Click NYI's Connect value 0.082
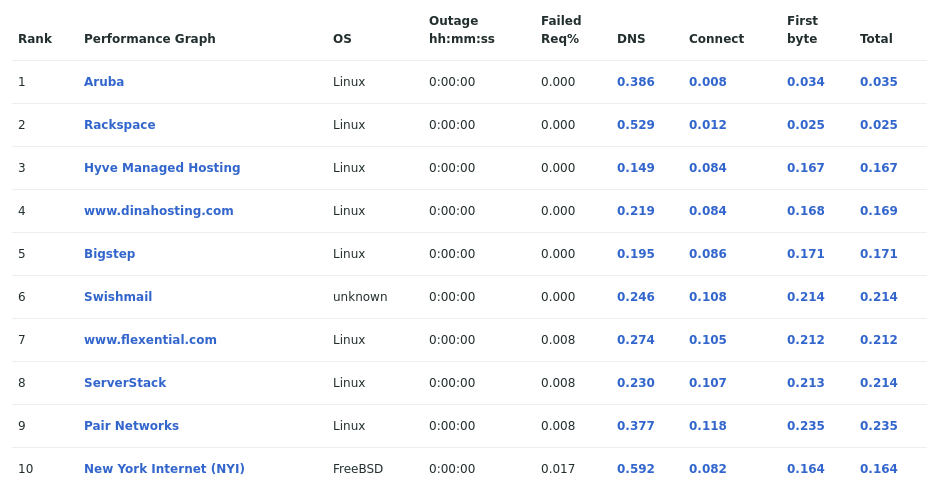This screenshot has height=490, width=939. pyautogui.click(x=707, y=469)
